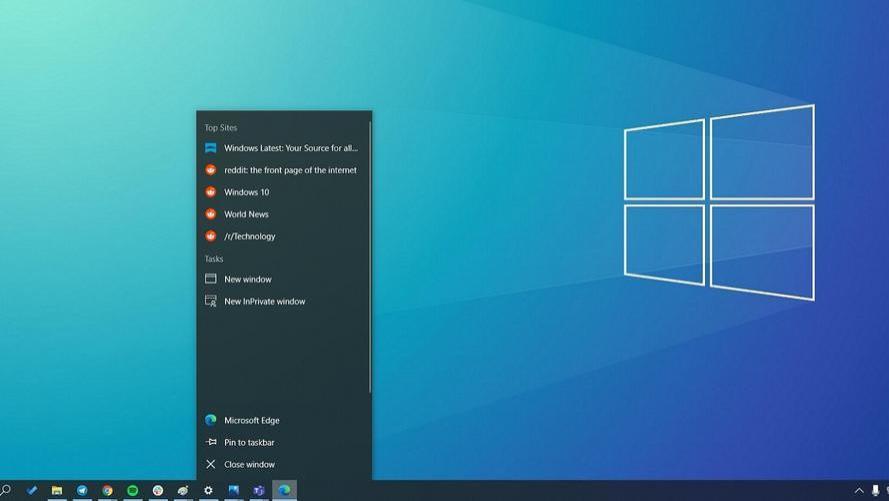889x501 pixels.
Task: Launch Google Chrome from taskbar
Action: (107, 490)
